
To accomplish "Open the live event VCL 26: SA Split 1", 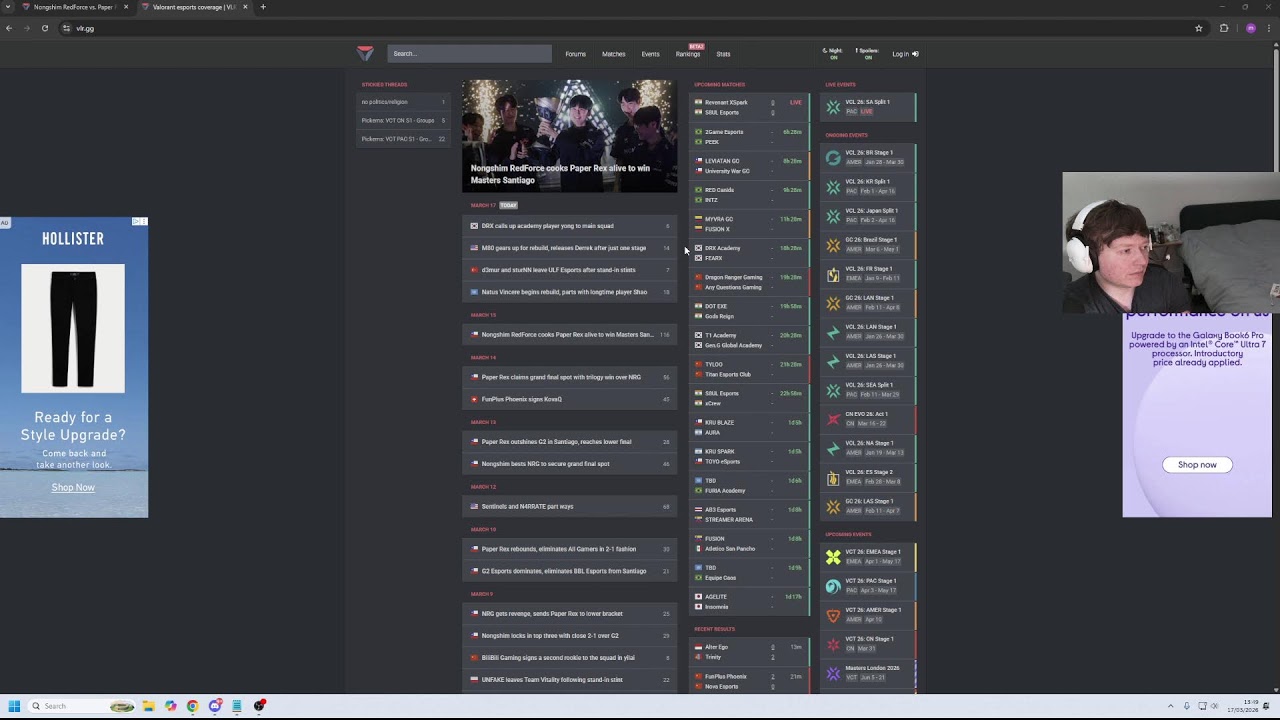I will pos(868,107).
